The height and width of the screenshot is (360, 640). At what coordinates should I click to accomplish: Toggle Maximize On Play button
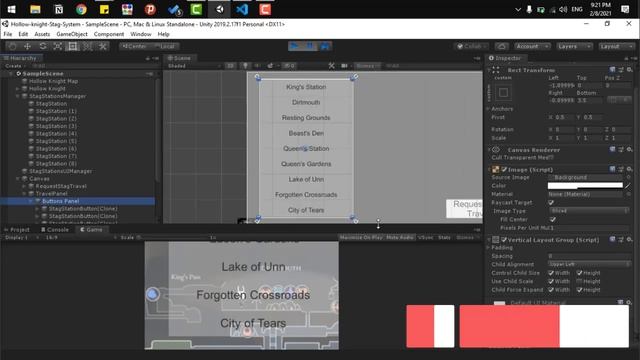(x=361, y=237)
